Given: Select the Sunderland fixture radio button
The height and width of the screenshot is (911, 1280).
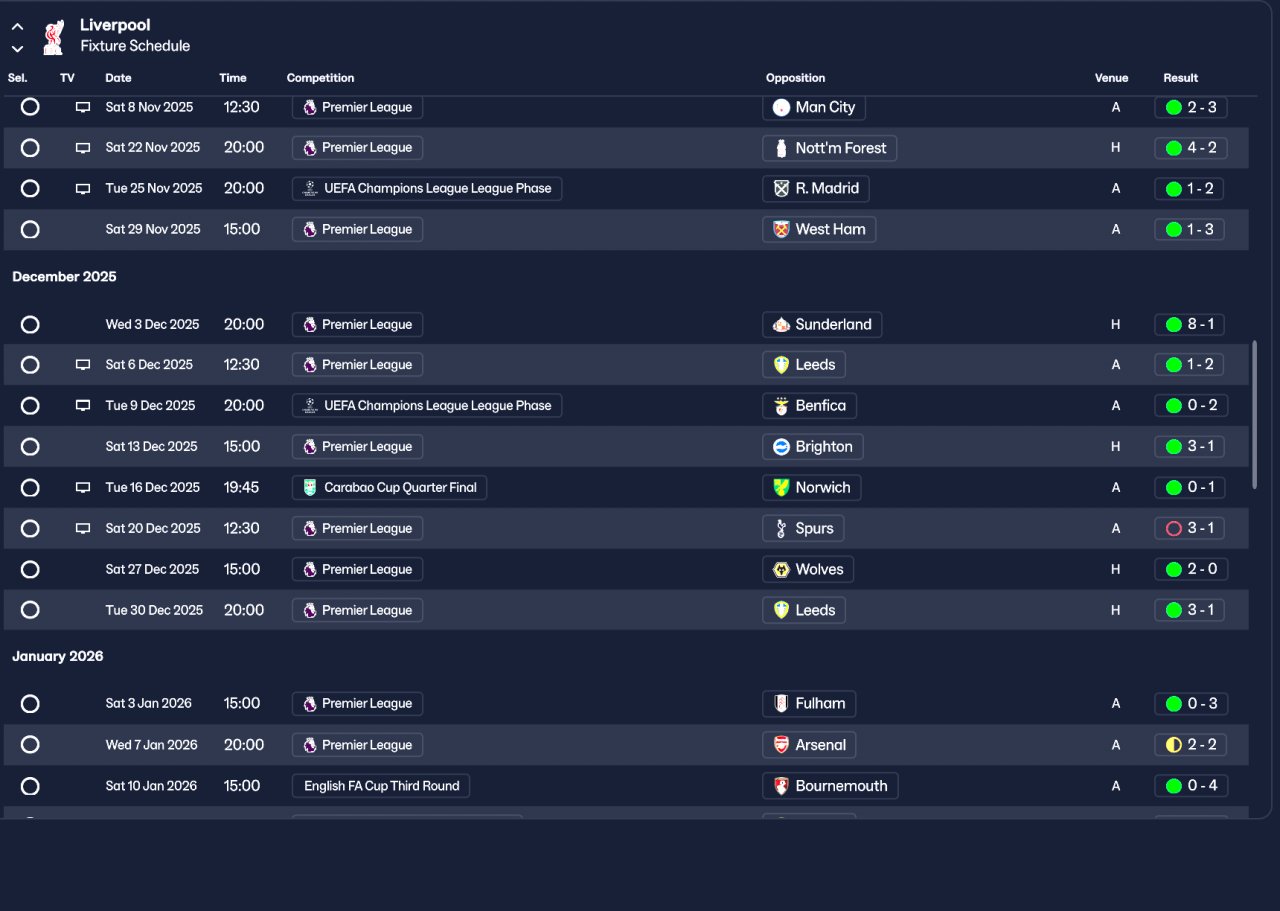Looking at the screenshot, I should coord(30,325).
